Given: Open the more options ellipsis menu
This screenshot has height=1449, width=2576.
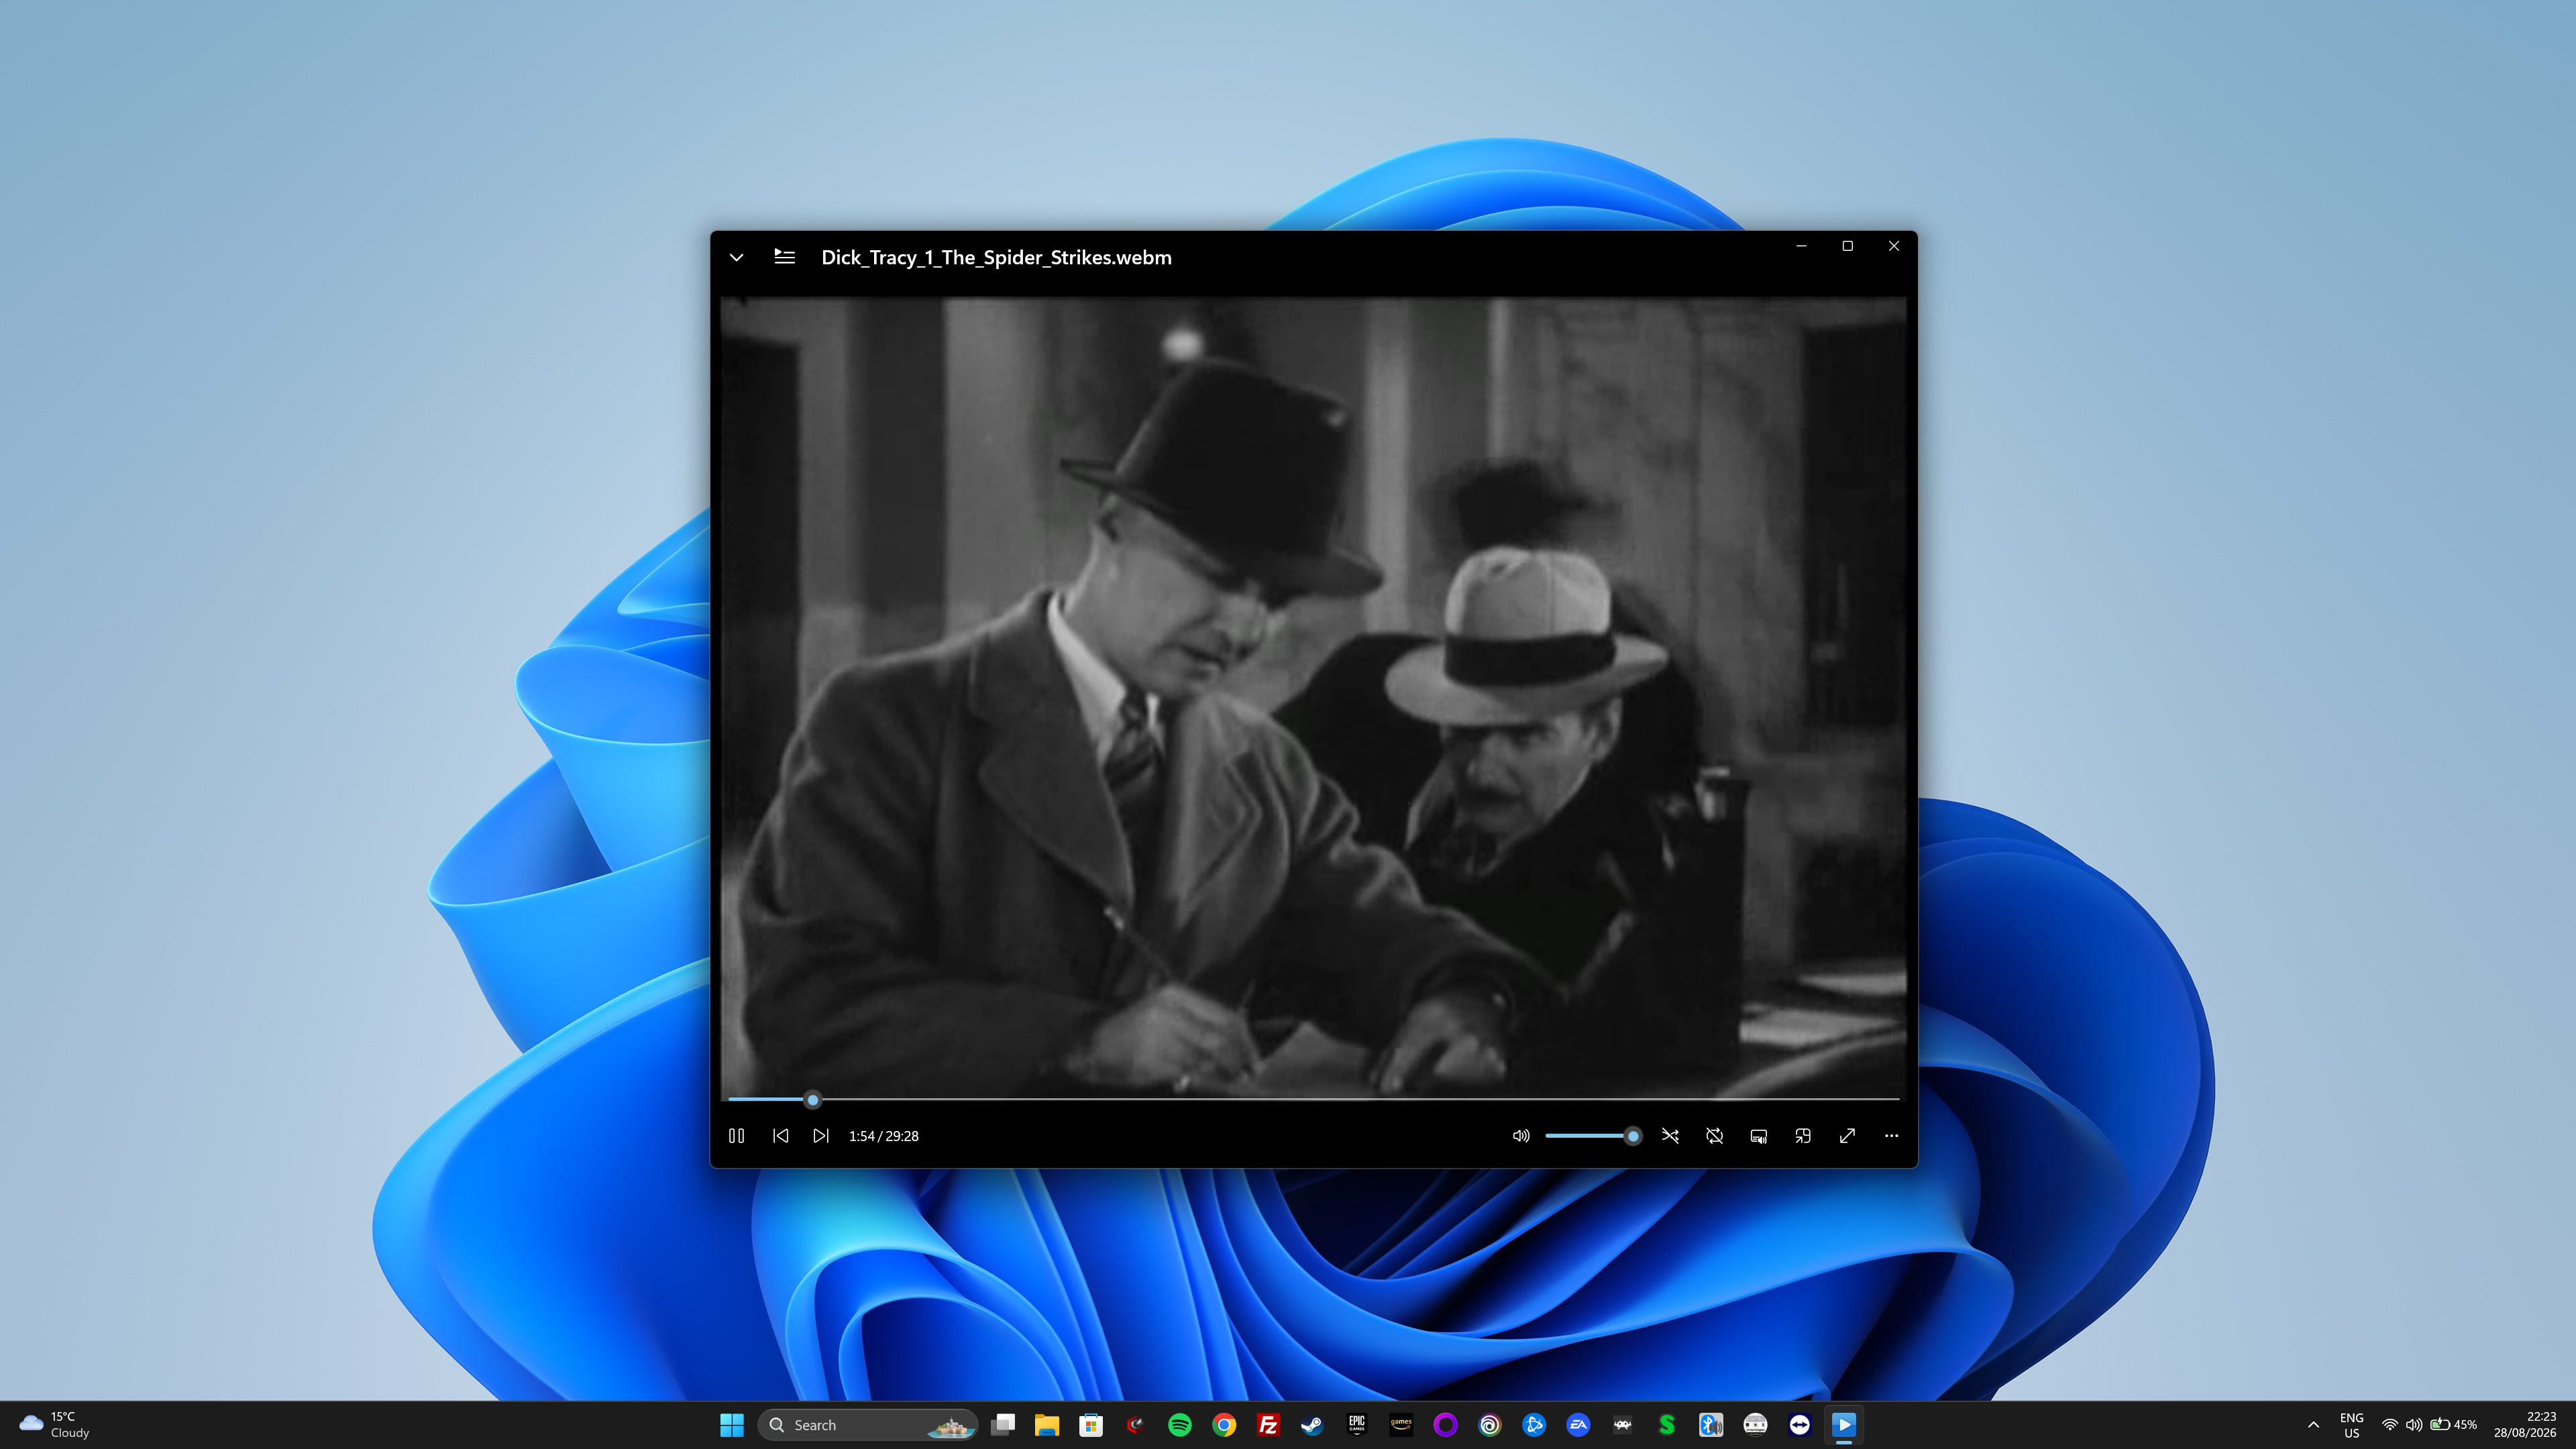Looking at the screenshot, I should pos(1891,1136).
